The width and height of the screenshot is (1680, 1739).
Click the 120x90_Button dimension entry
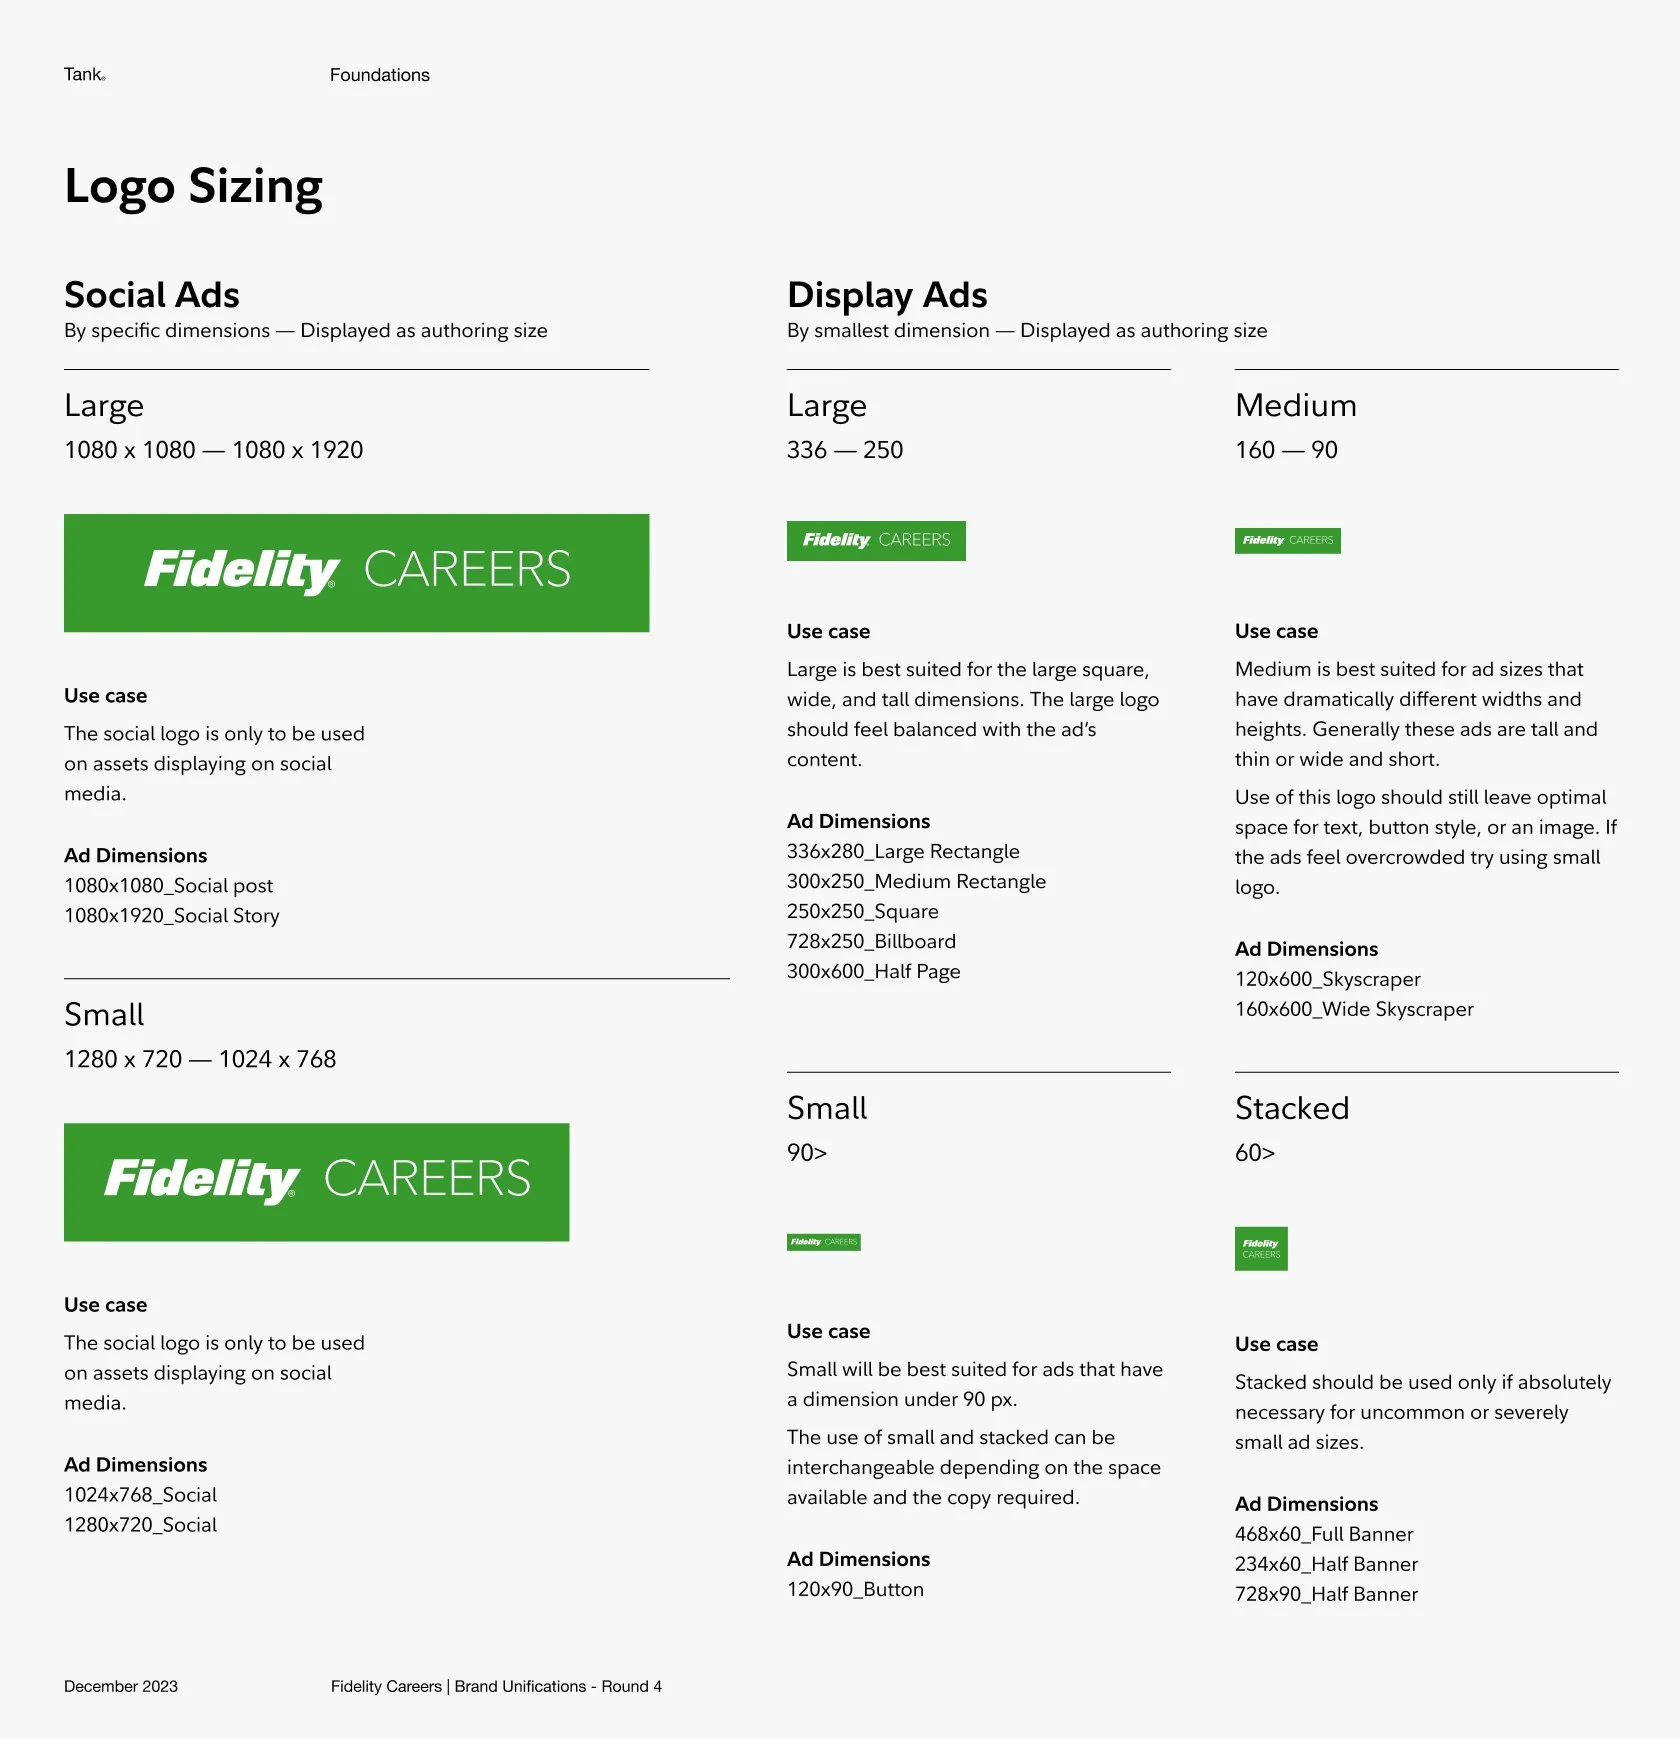tap(855, 1590)
